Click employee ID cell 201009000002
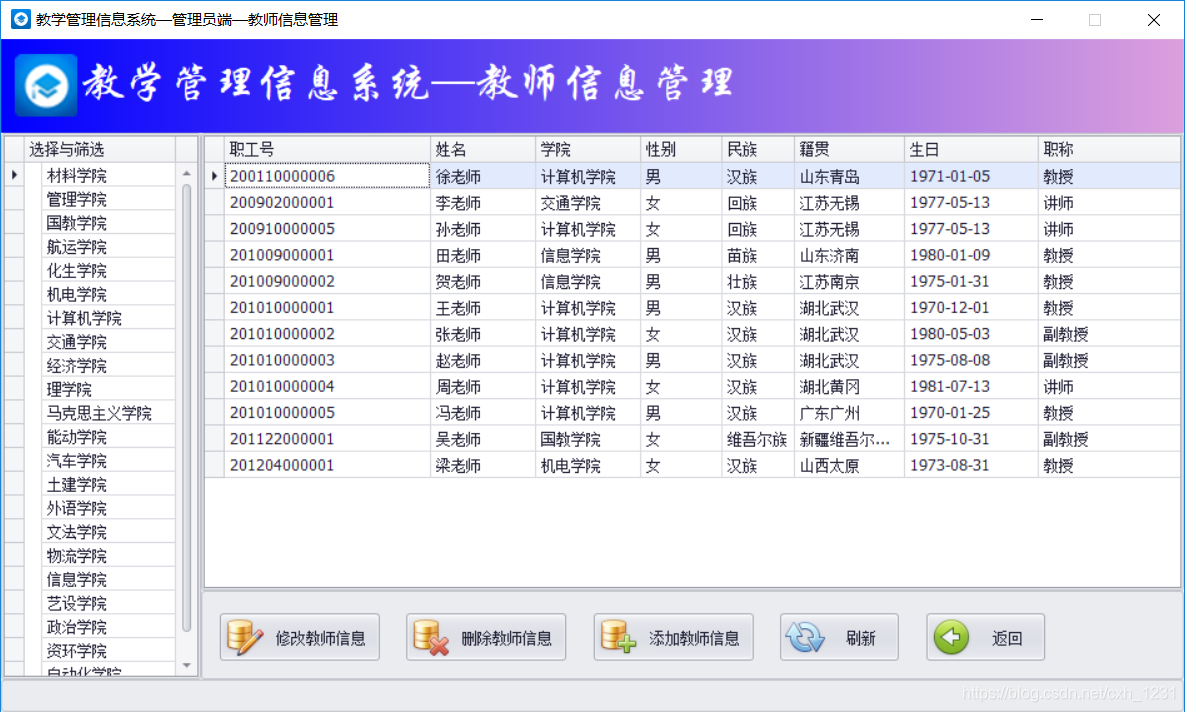Screen dimensions: 1185x712 327,282
